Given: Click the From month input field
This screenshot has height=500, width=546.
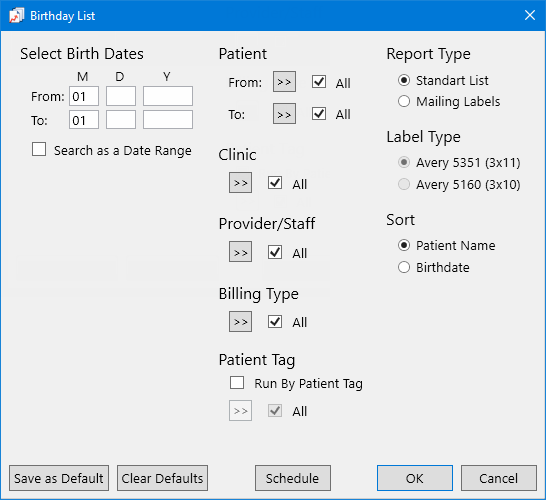Looking at the screenshot, I should pyautogui.click(x=84, y=96).
